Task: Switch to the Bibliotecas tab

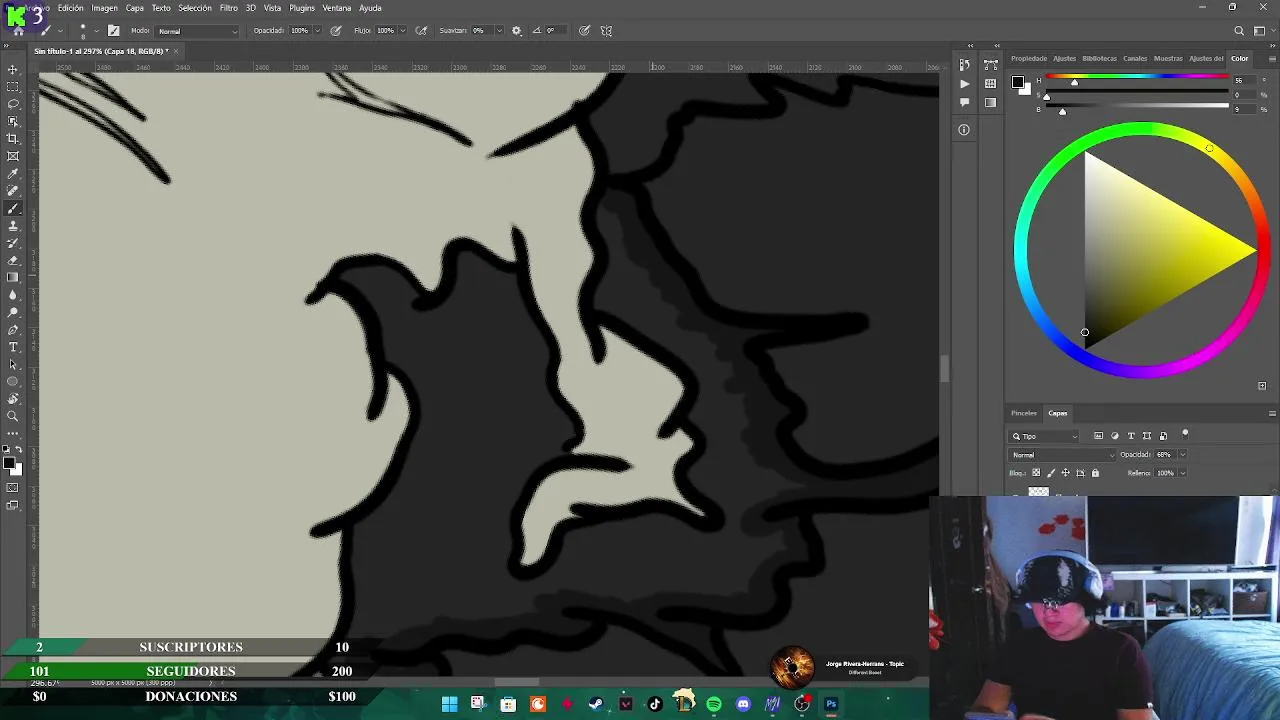Action: tap(1099, 58)
